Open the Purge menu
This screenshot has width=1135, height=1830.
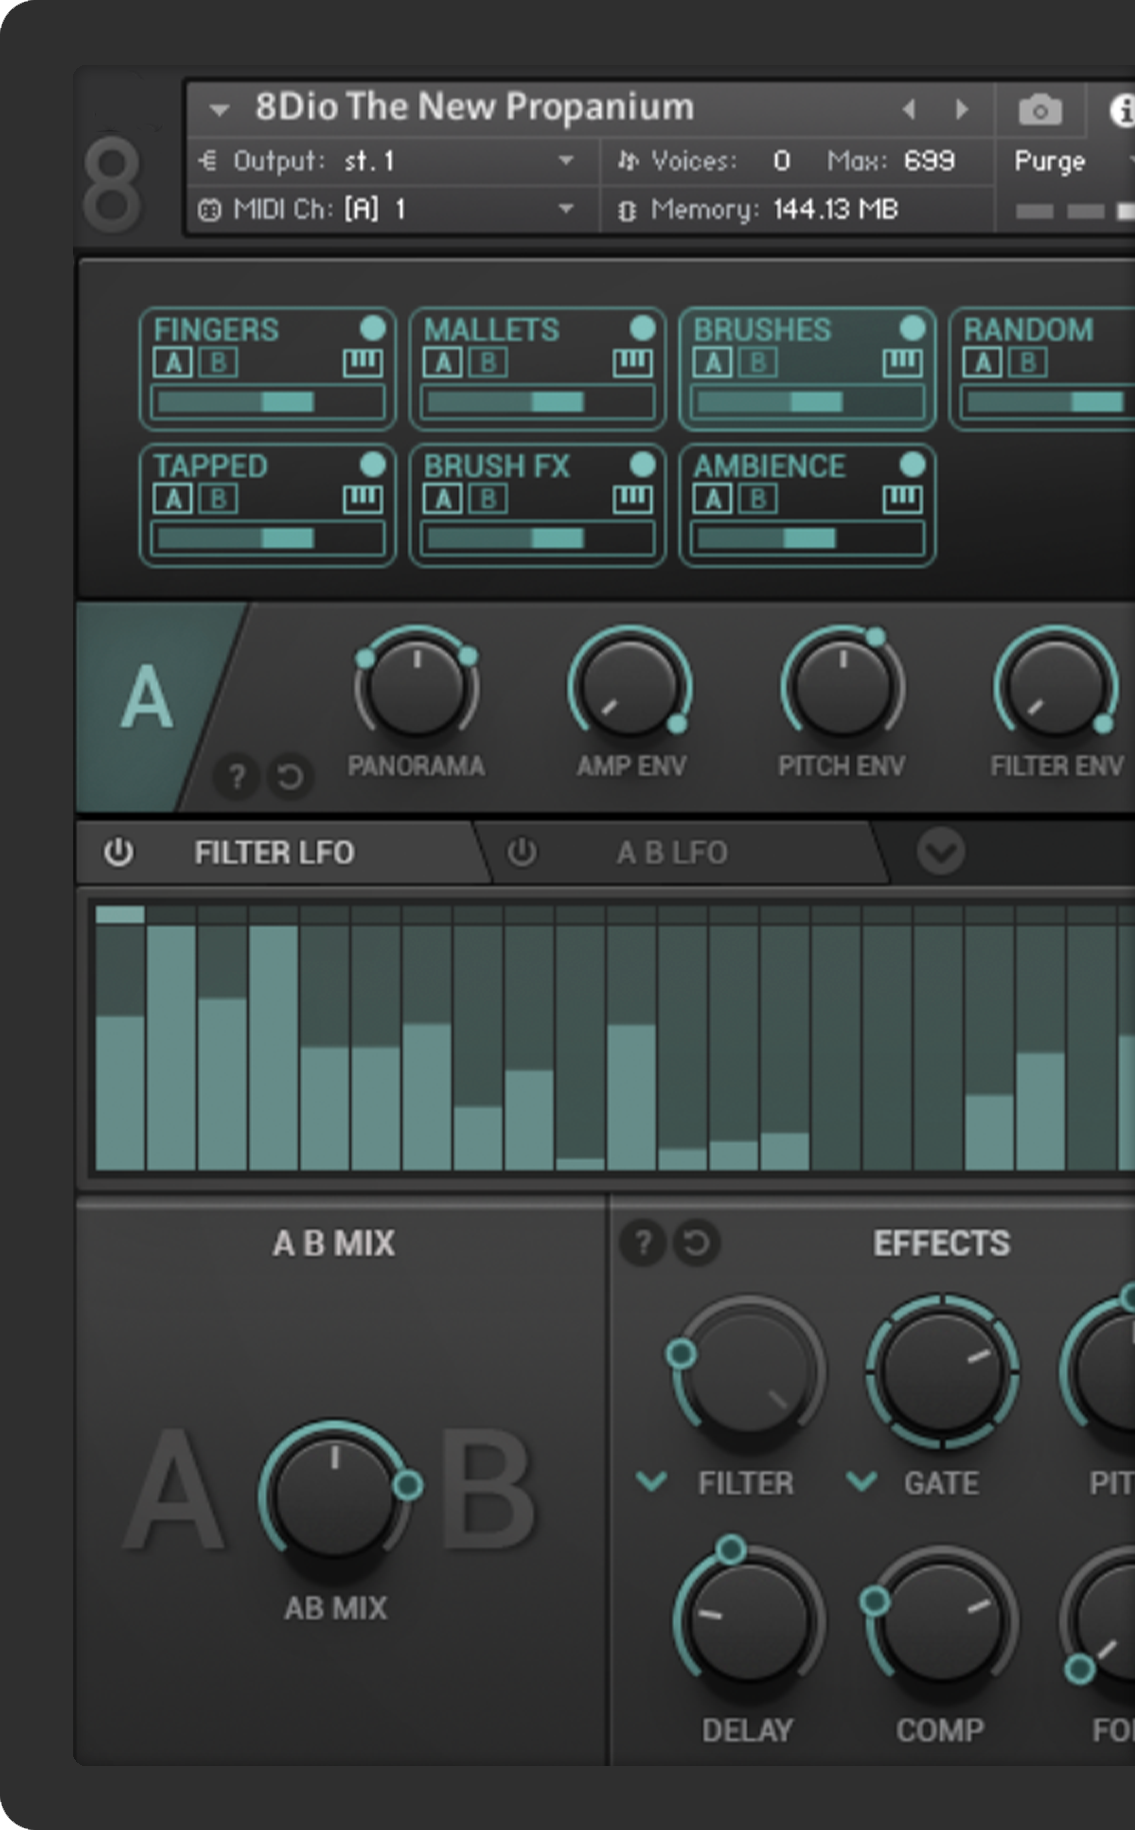(1050, 161)
